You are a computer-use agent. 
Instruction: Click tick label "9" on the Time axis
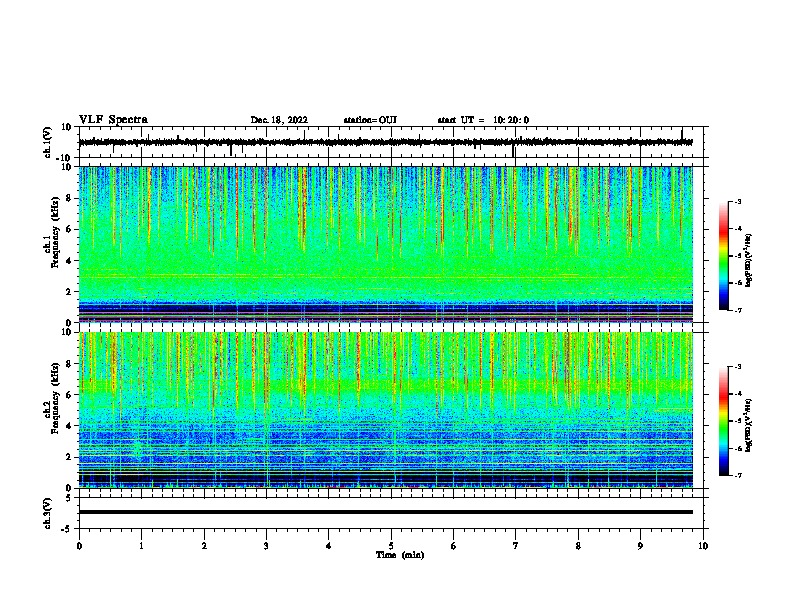click(640, 546)
